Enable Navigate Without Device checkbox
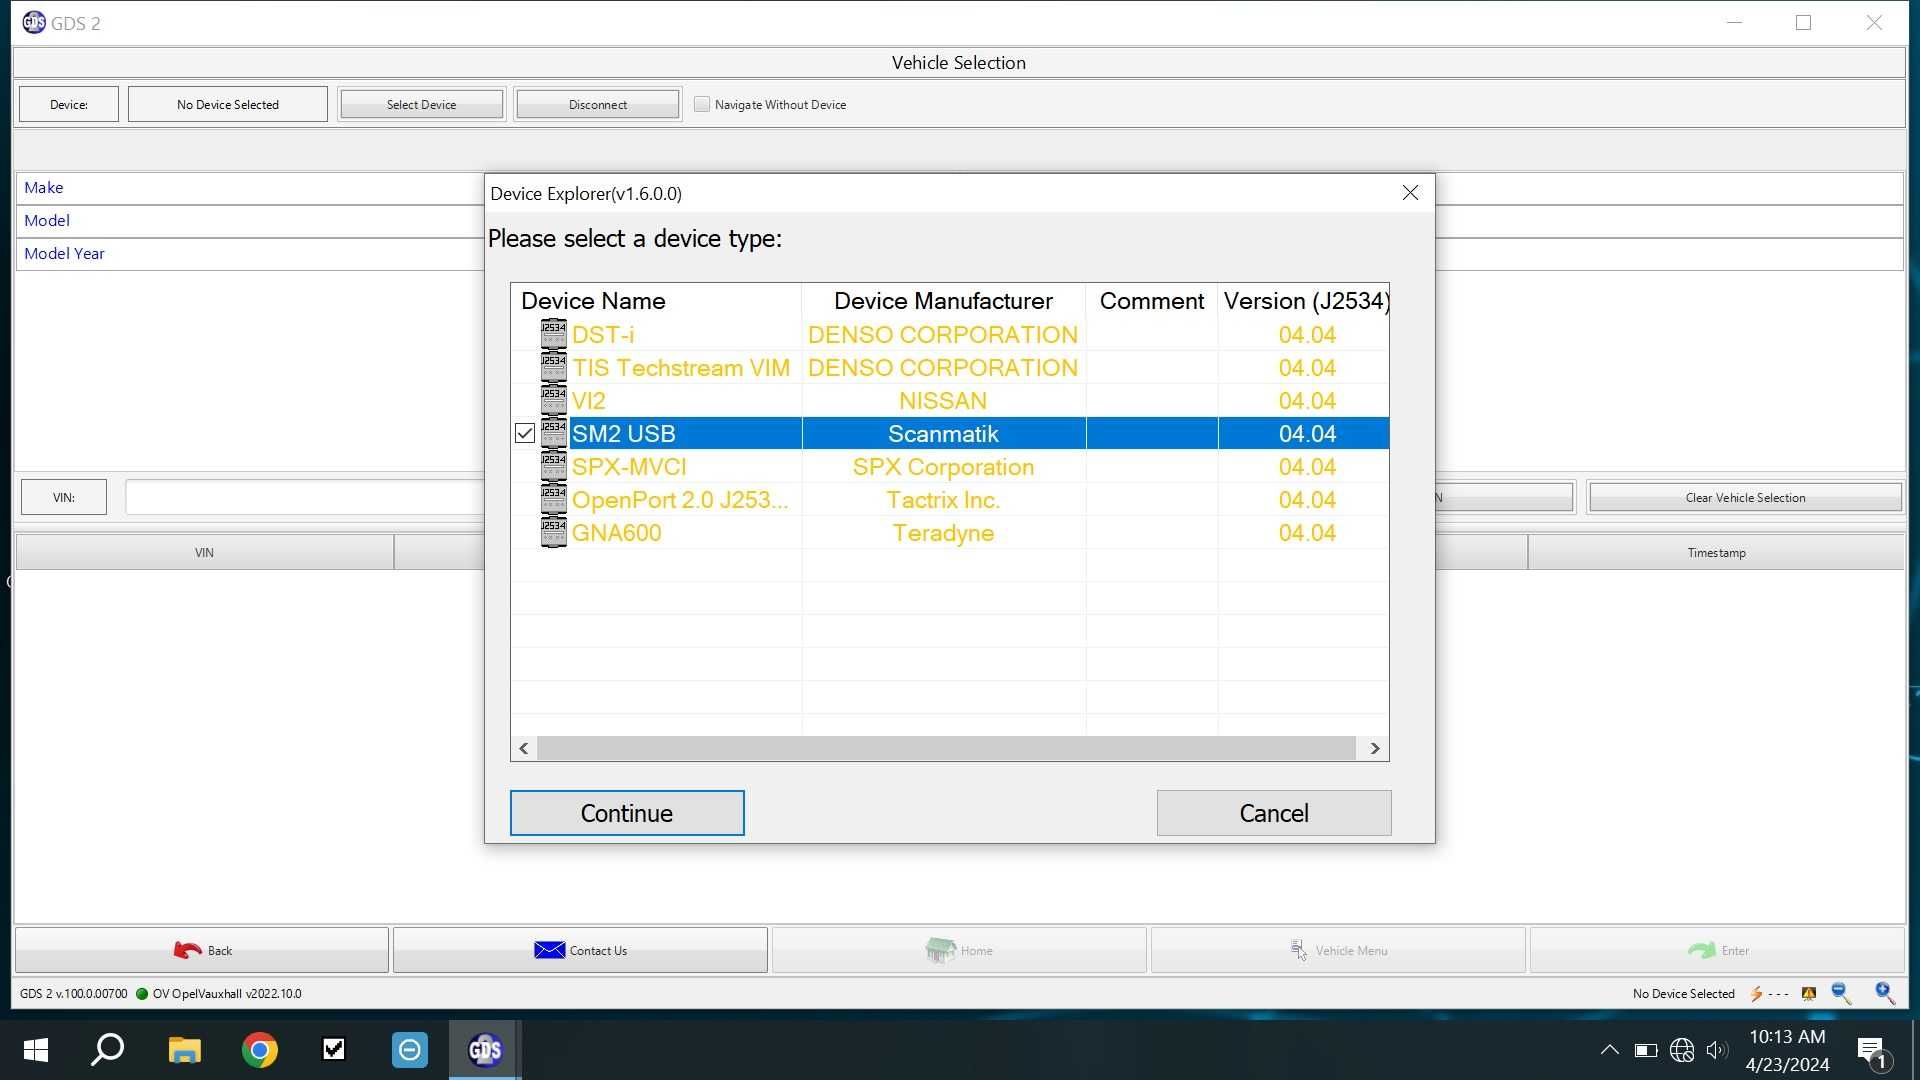1920x1080 pixels. pos(700,103)
